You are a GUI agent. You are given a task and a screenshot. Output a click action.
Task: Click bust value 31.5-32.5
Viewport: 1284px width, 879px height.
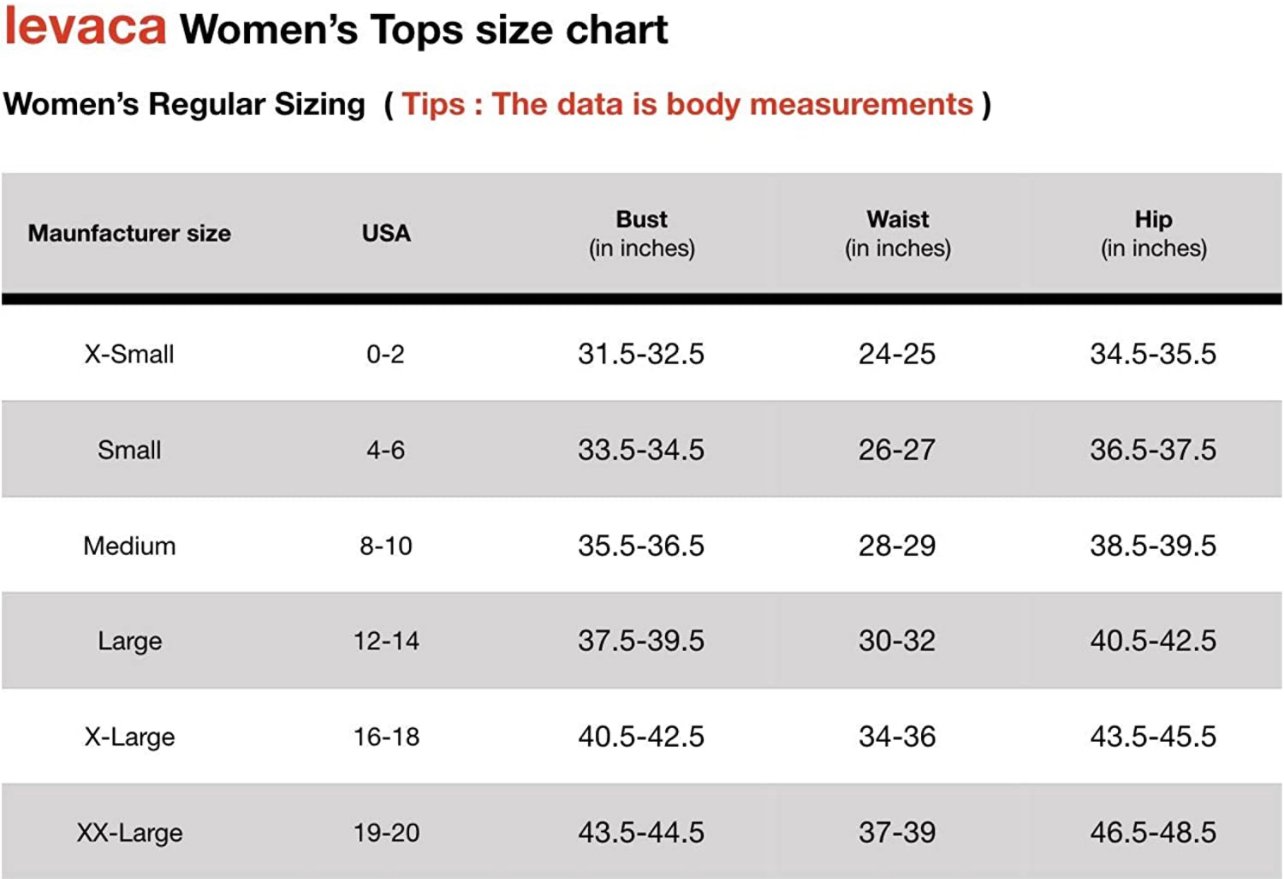click(x=641, y=354)
